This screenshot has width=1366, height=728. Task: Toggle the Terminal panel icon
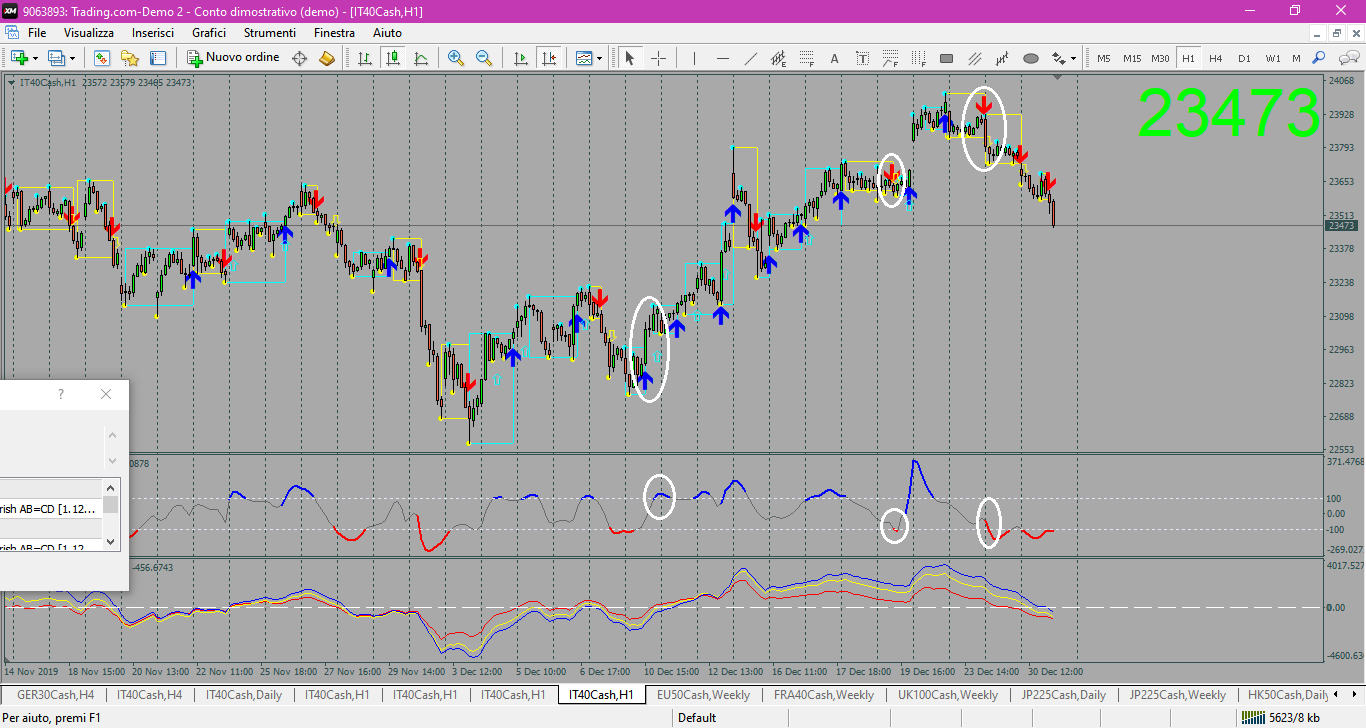coord(157,58)
